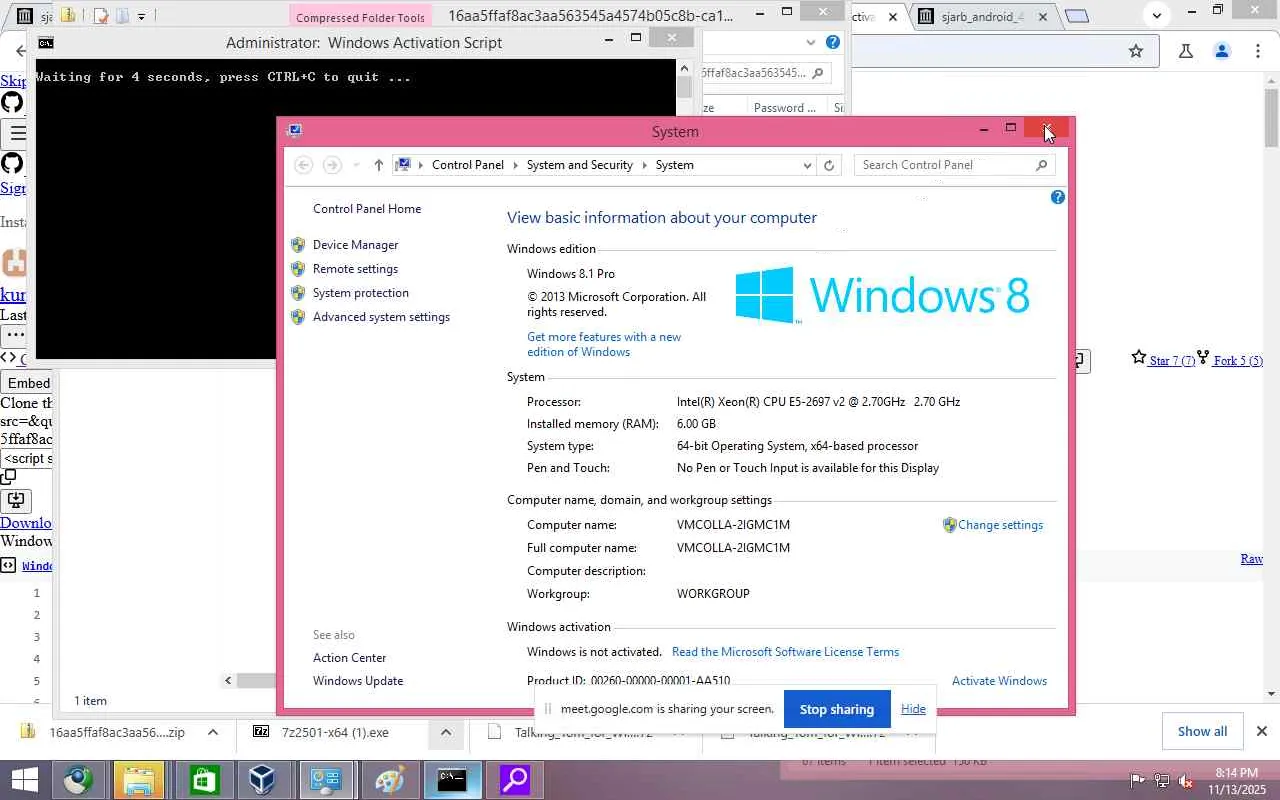Open the Chrome three-dot menu
The width and height of the screenshot is (1280, 800).
(x=1258, y=51)
